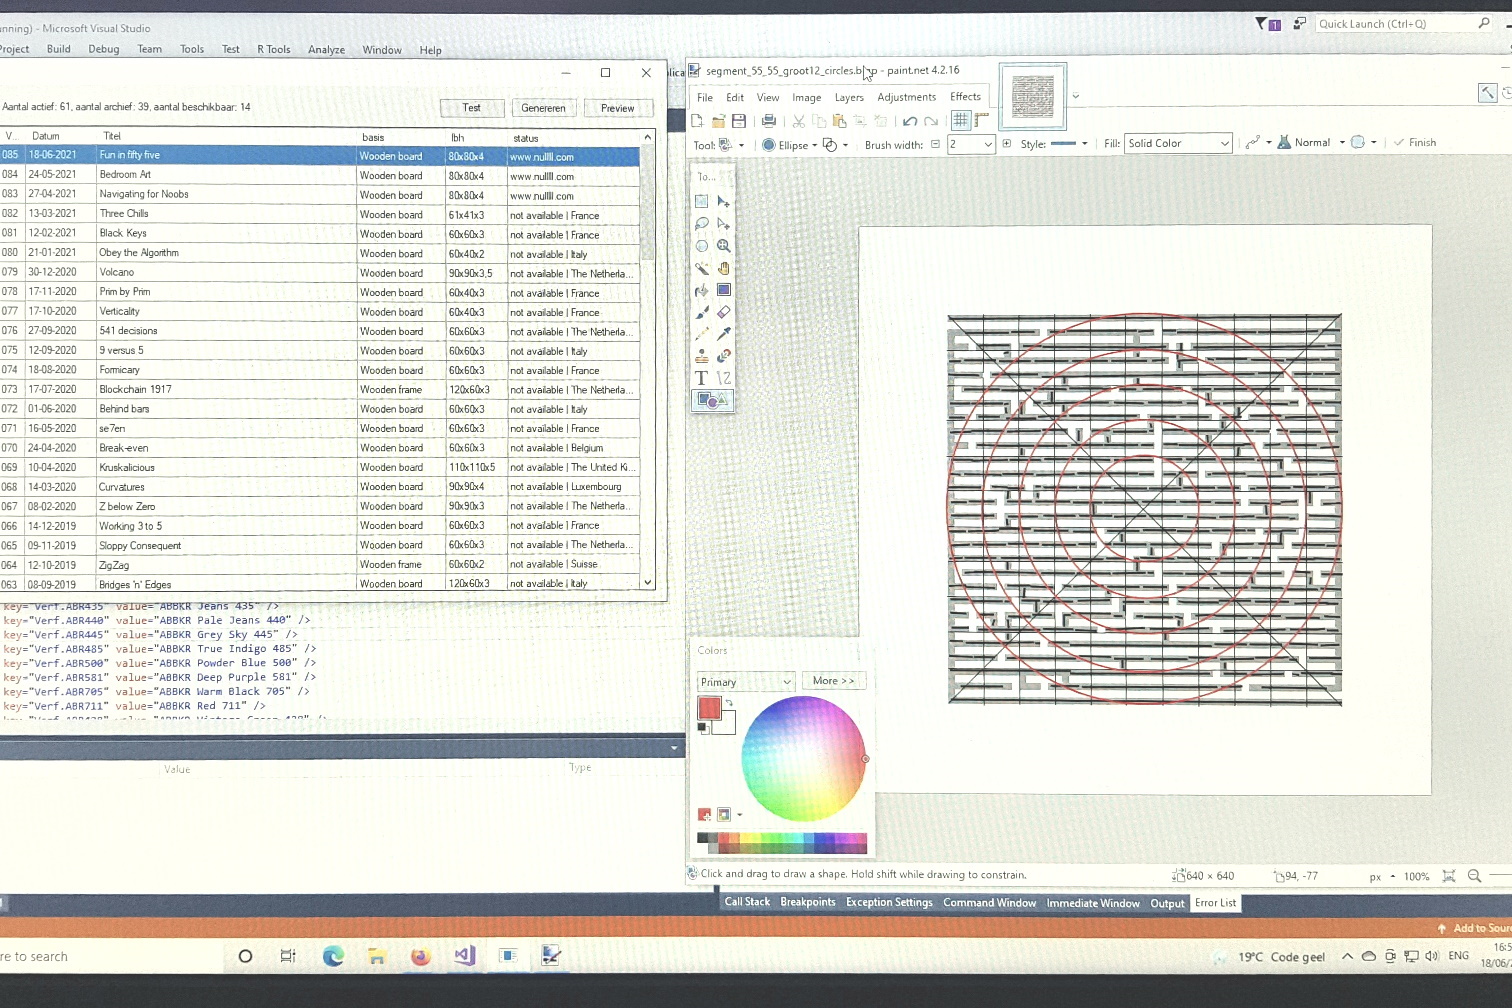Image resolution: width=1512 pixels, height=1008 pixels.
Task: Click the image thumbnail tab in paint.net
Action: [1033, 97]
